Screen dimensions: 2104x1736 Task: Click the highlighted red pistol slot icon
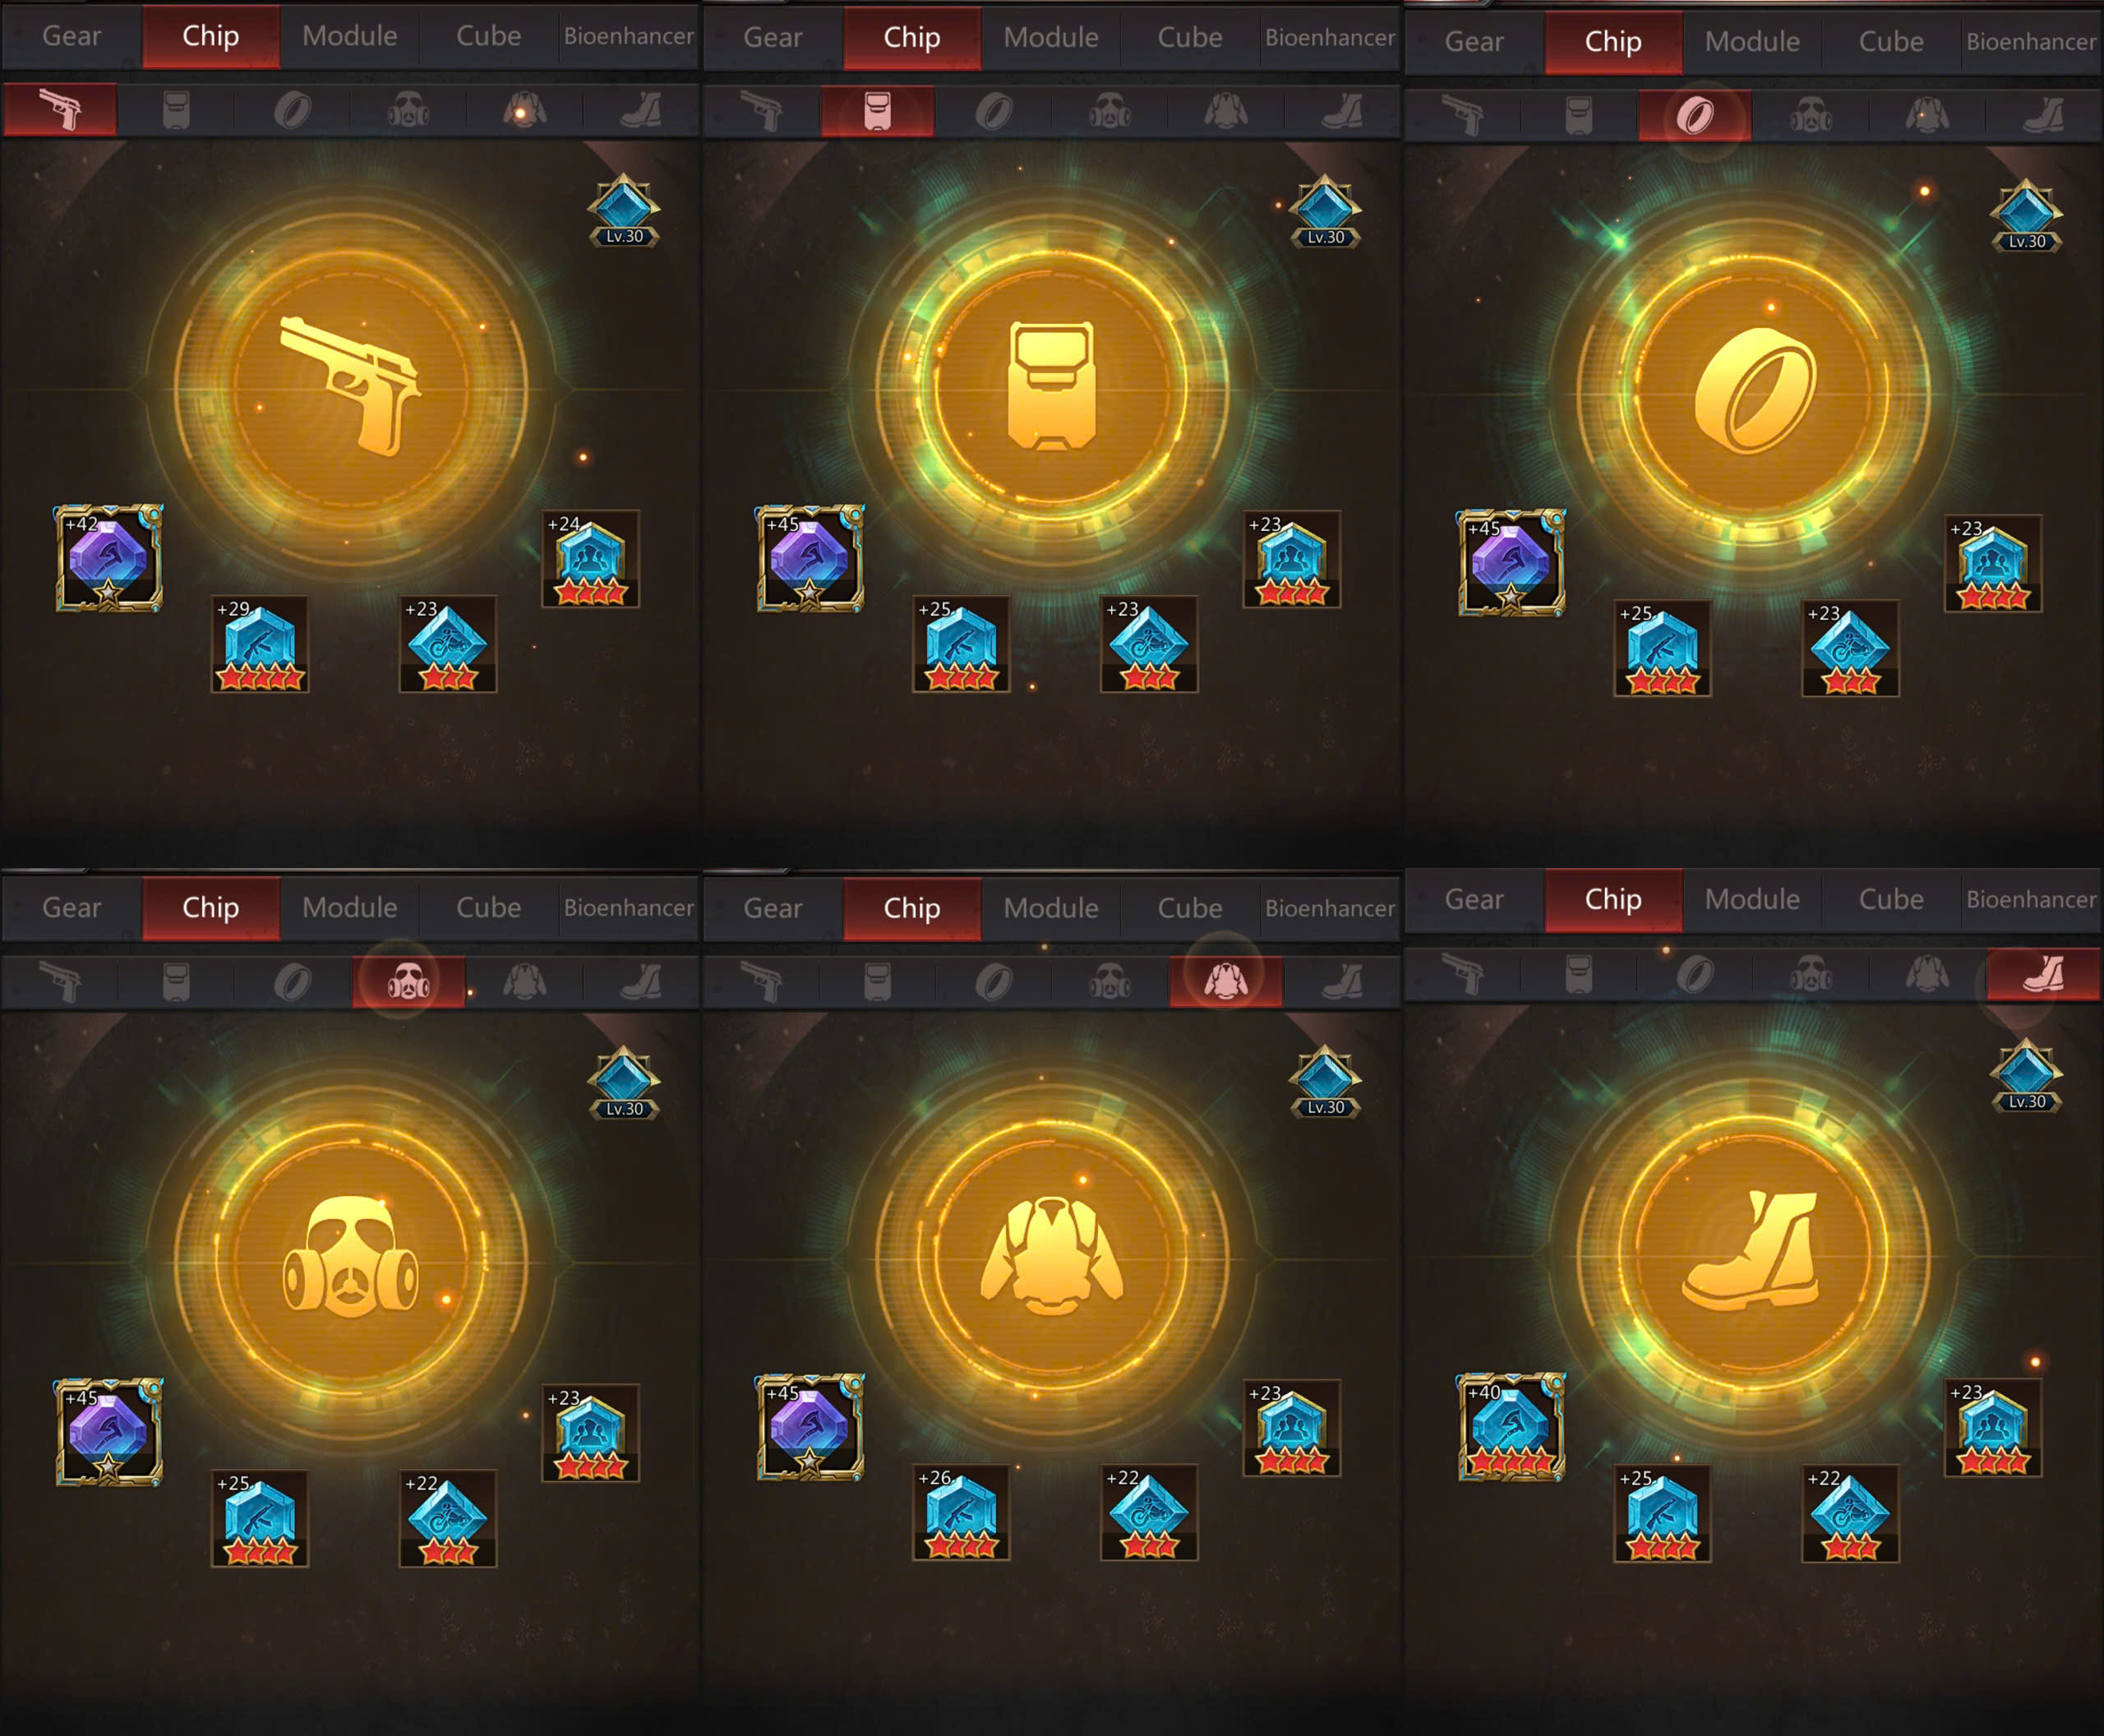pyautogui.click(x=61, y=110)
